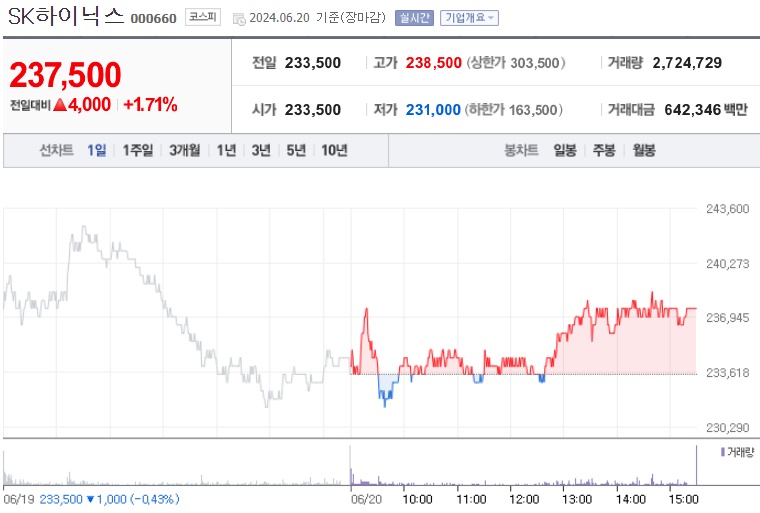Viewport: 760px width, 513px height.
Task: Click the SK하이닉스 stock name heading
Action: tap(66, 16)
